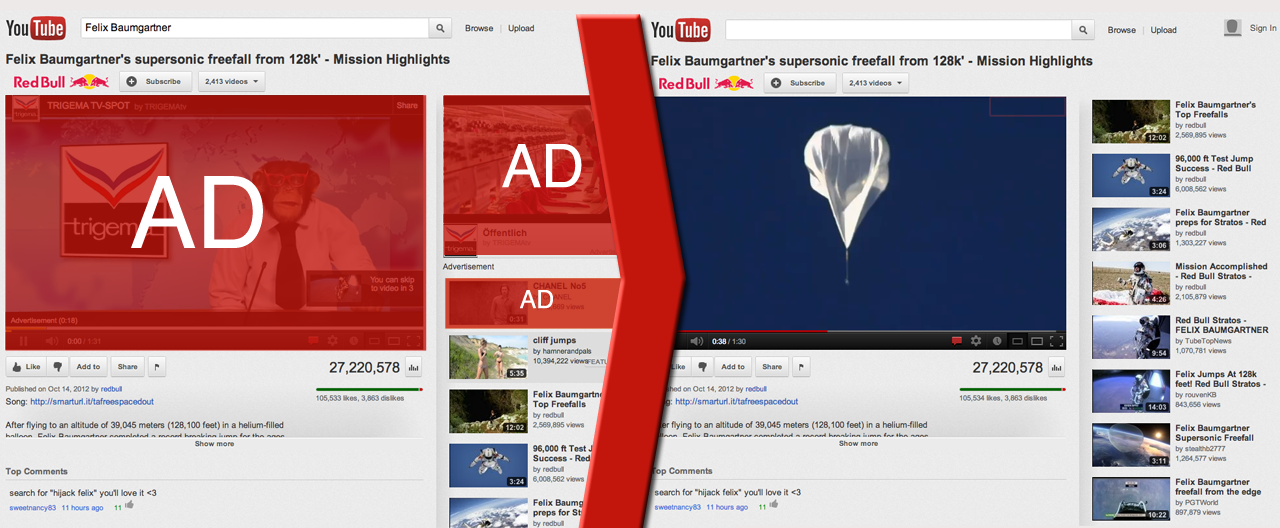Click Like thumbs-up button on ad-filled page
This screenshot has height=528, width=1280.
[x=26, y=367]
